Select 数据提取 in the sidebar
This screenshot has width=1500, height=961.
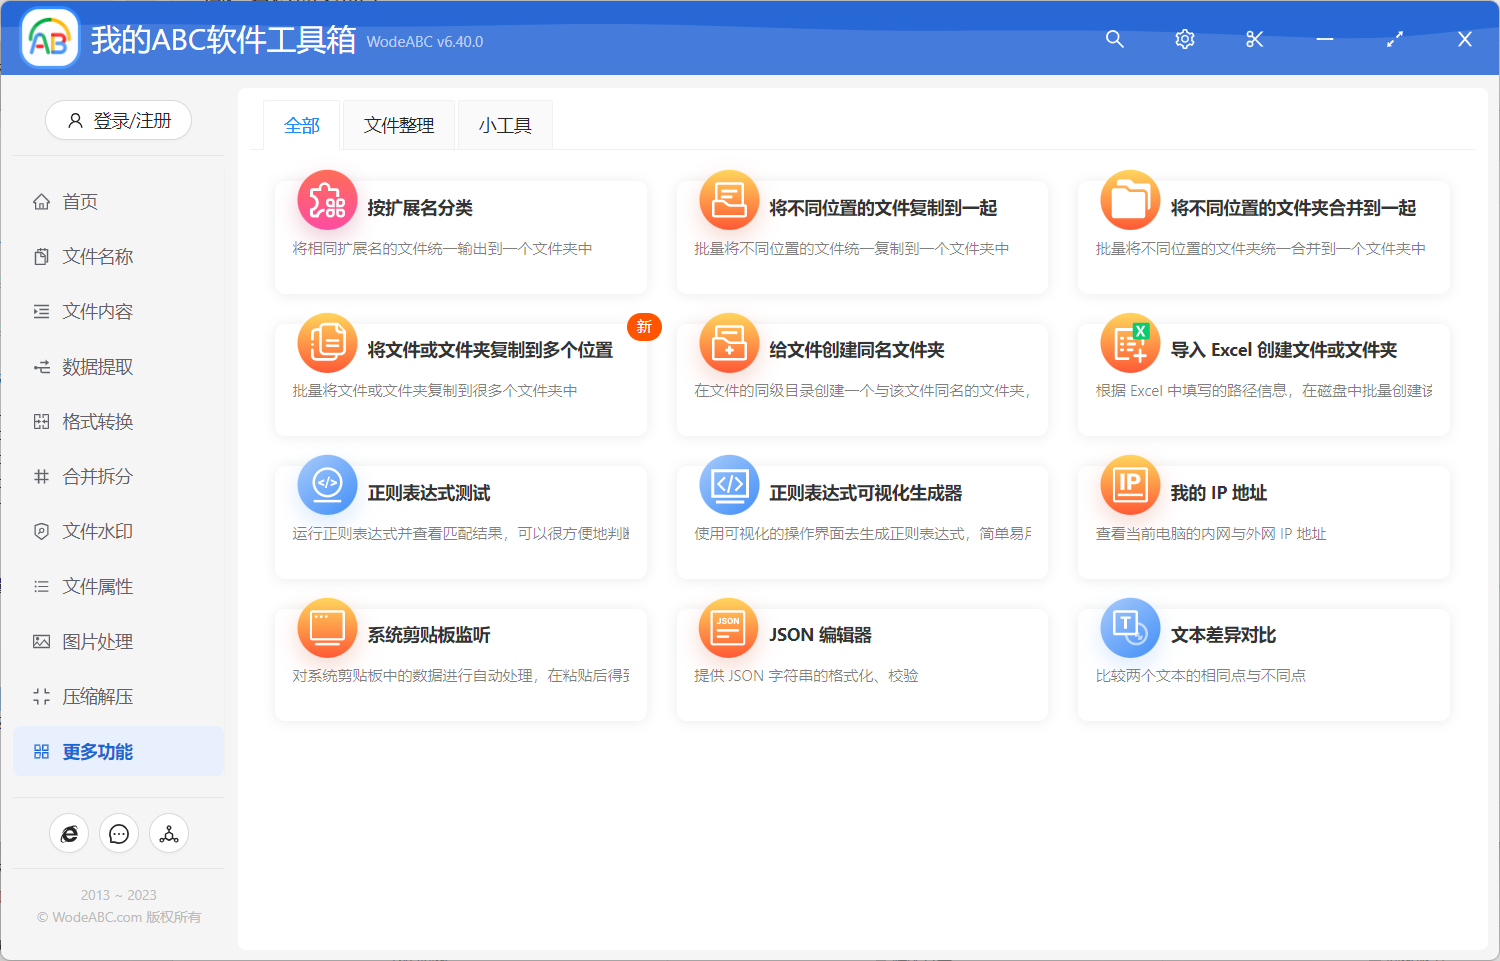pyautogui.click(x=95, y=366)
